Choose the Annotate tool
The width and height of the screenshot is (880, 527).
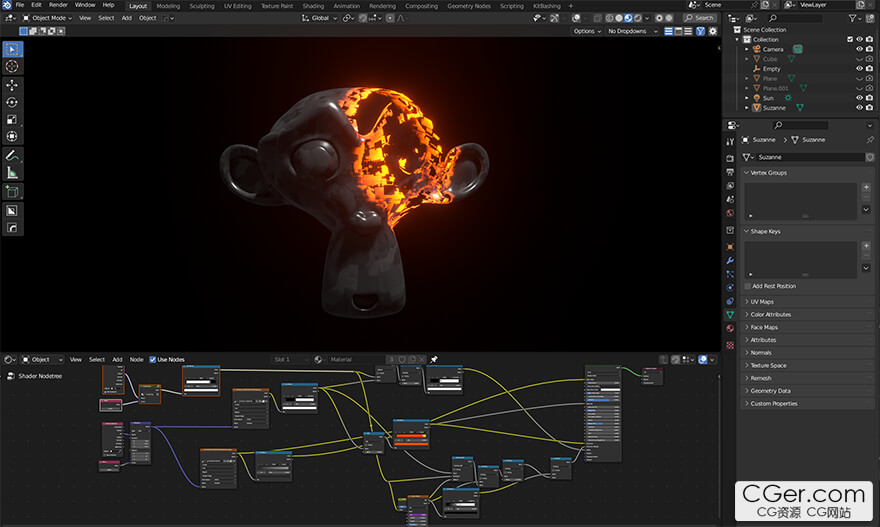[12, 155]
